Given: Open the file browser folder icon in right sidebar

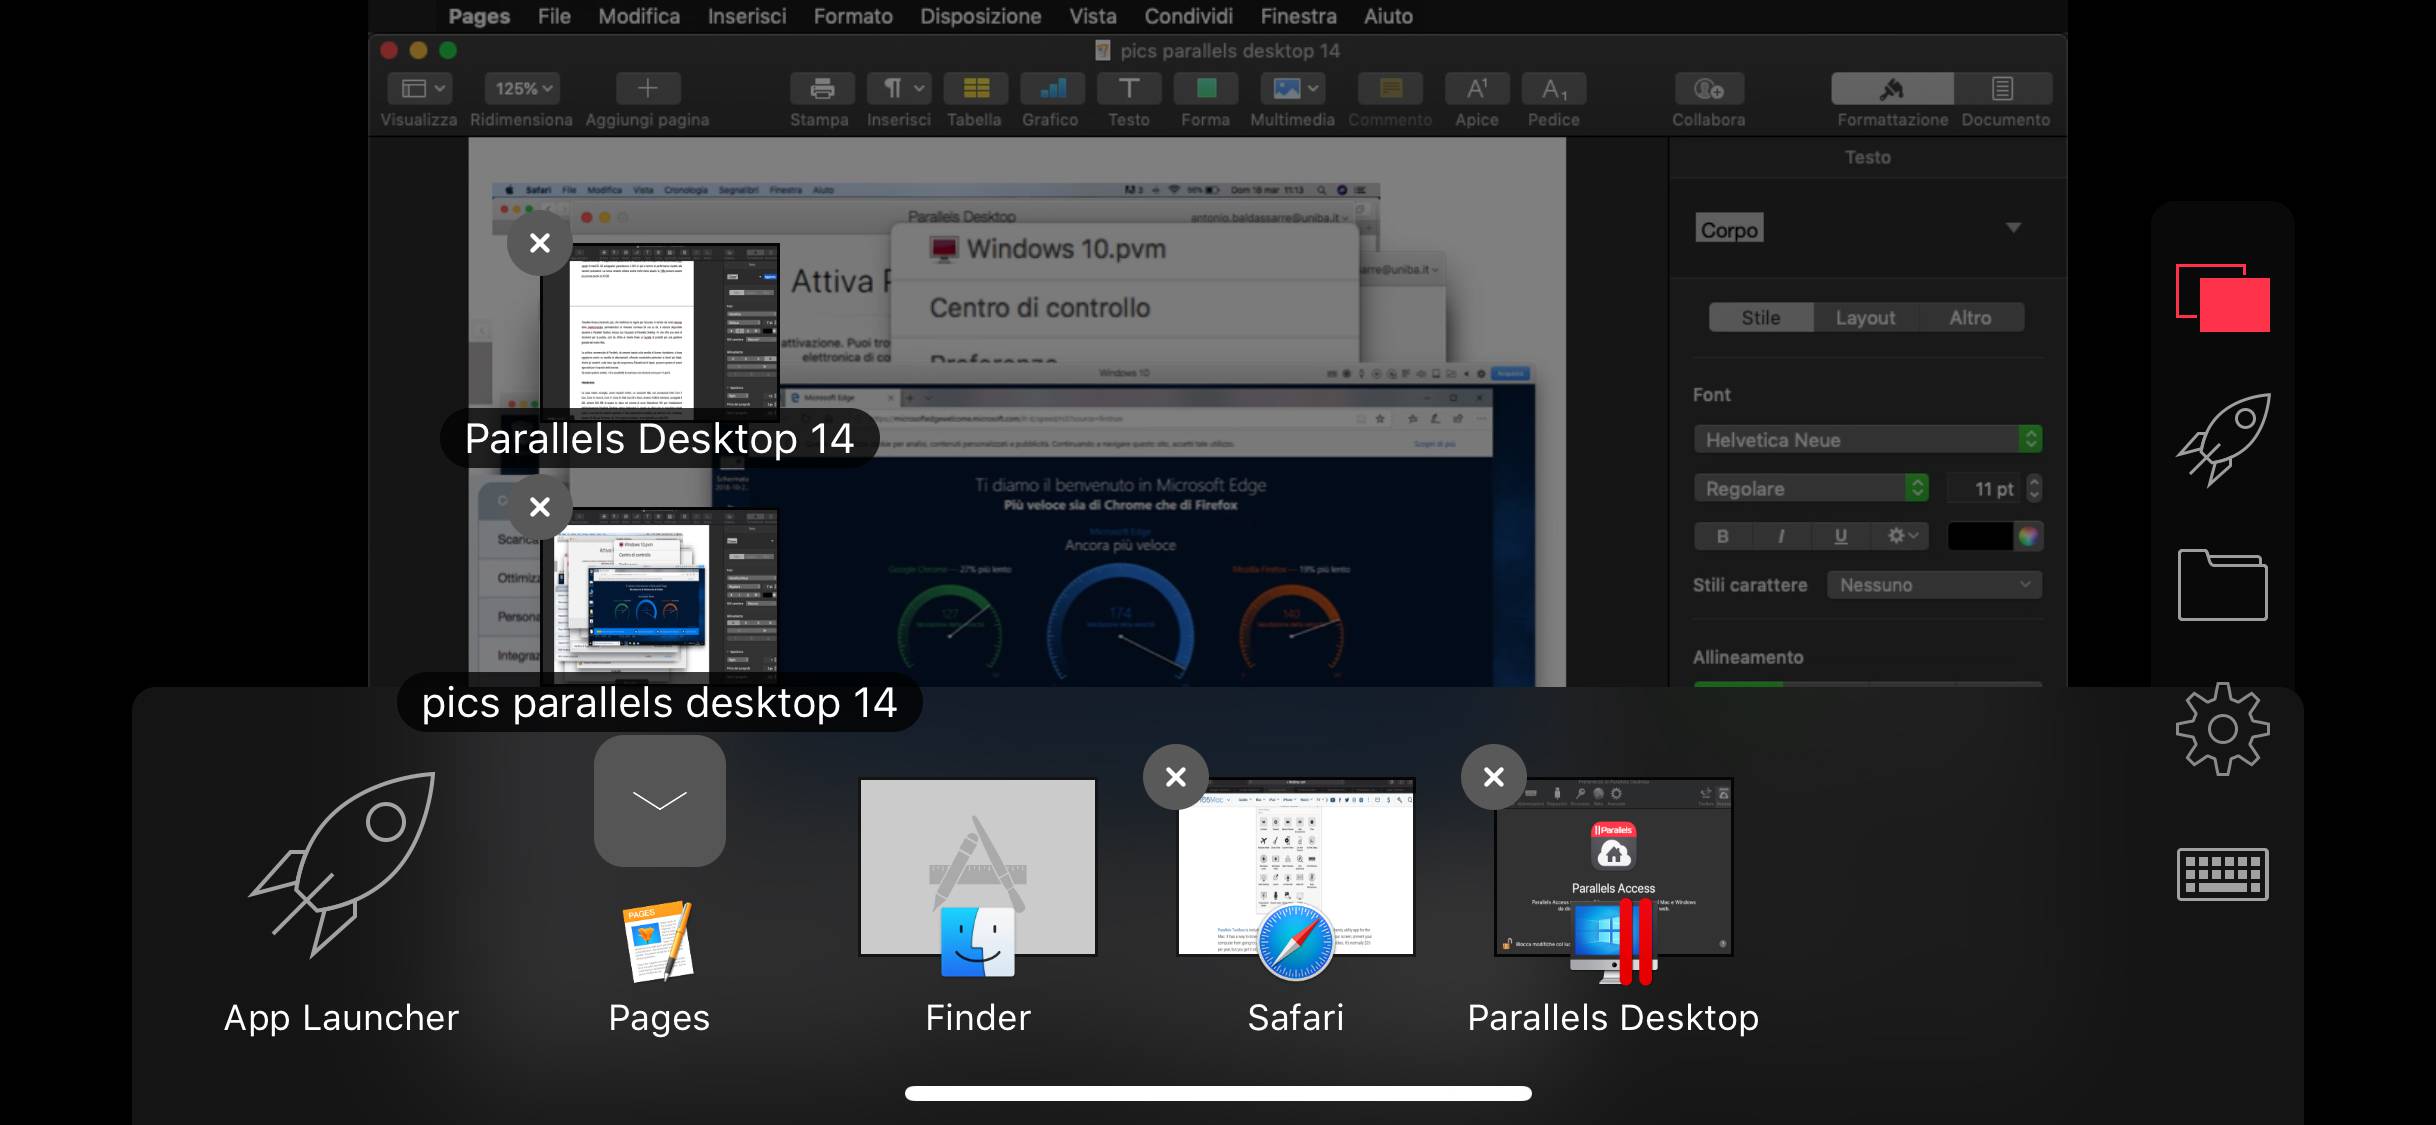Looking at the screenshot, I should 2223,585.
